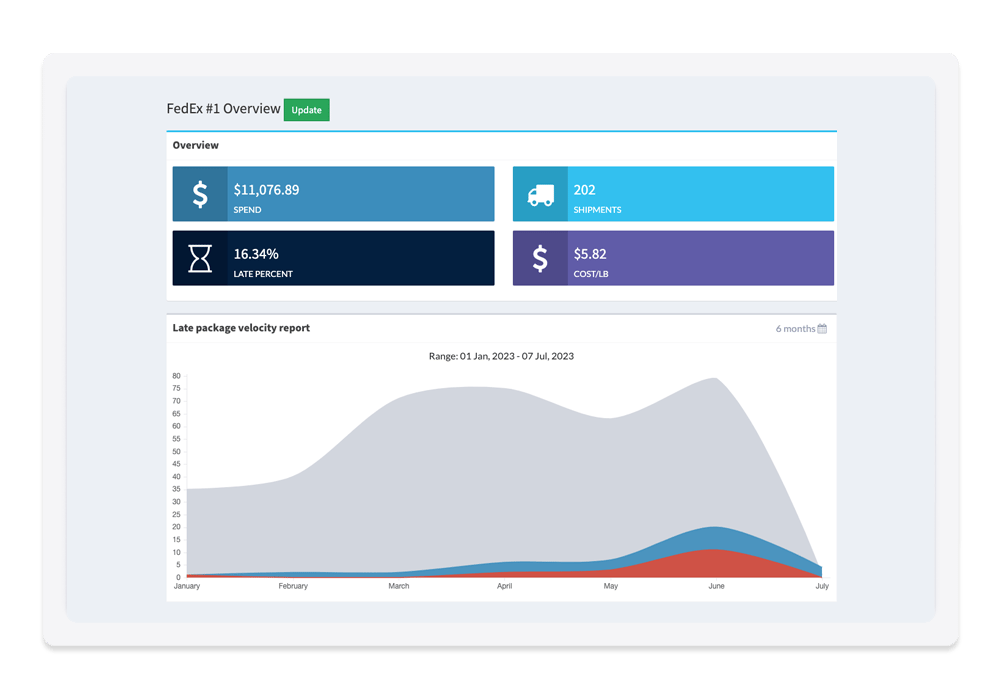
Task: Click the dollar icon on the Spend card
Action: coord(200,194)
